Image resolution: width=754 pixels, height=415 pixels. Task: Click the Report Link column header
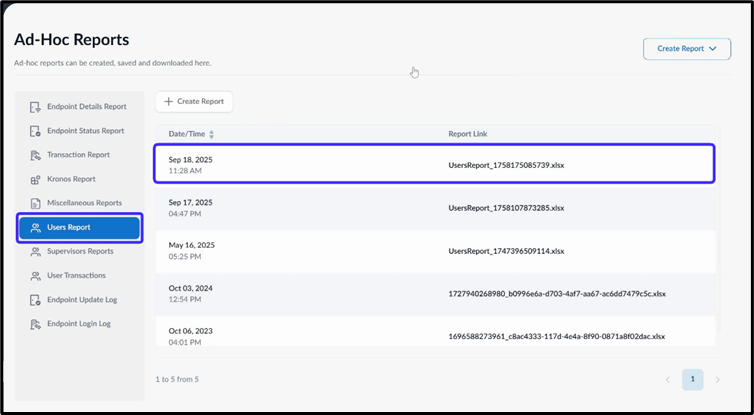(x=468, y=134)
